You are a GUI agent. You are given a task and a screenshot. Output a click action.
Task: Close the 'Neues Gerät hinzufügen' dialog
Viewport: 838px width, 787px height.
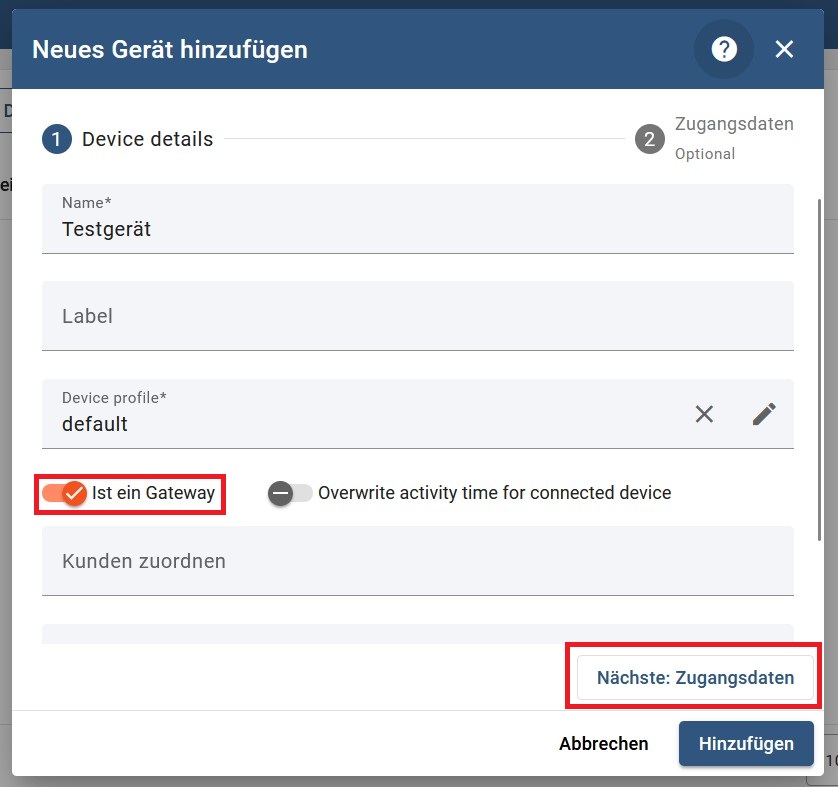pos(784,49)
